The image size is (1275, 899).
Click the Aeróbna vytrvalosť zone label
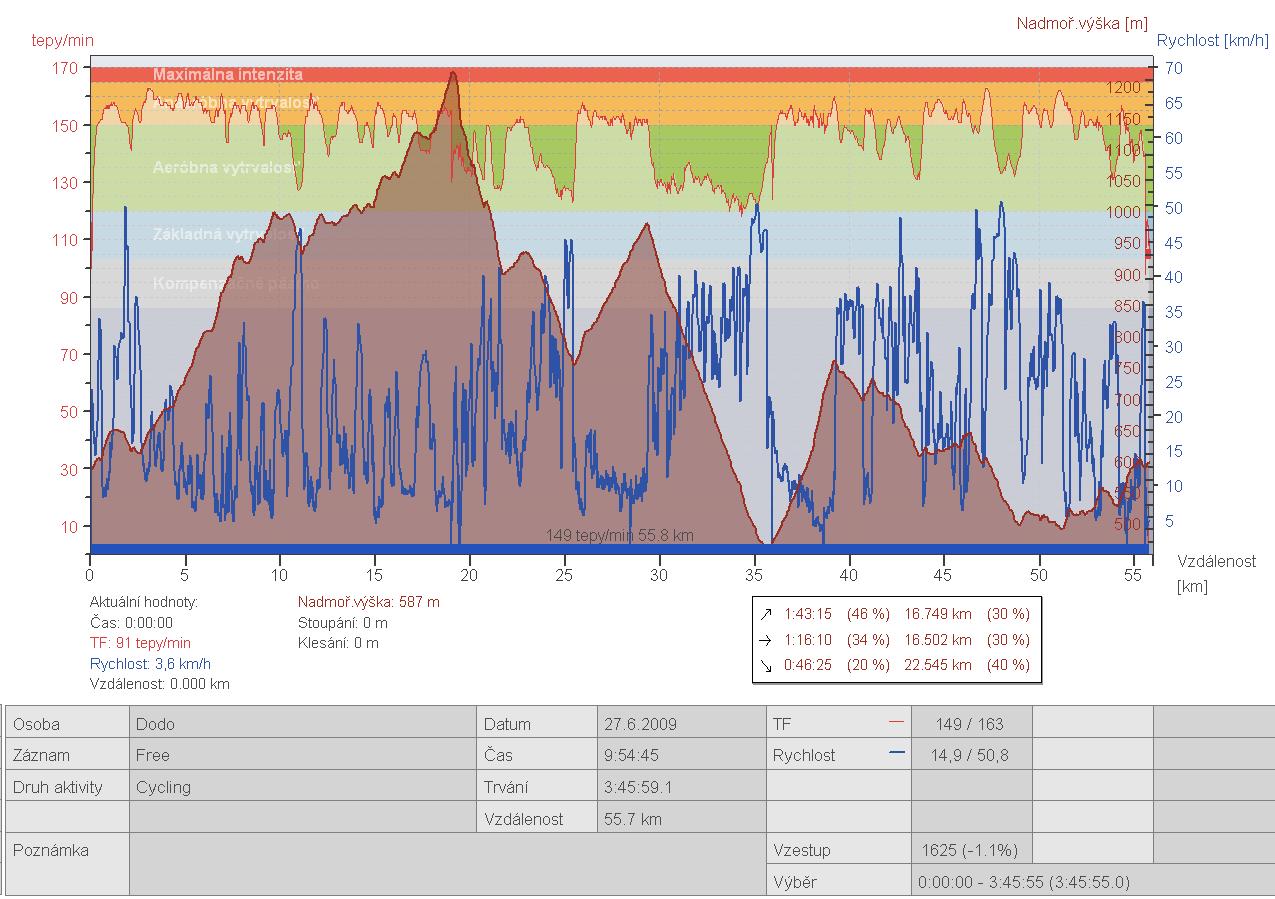pos(226,167)
